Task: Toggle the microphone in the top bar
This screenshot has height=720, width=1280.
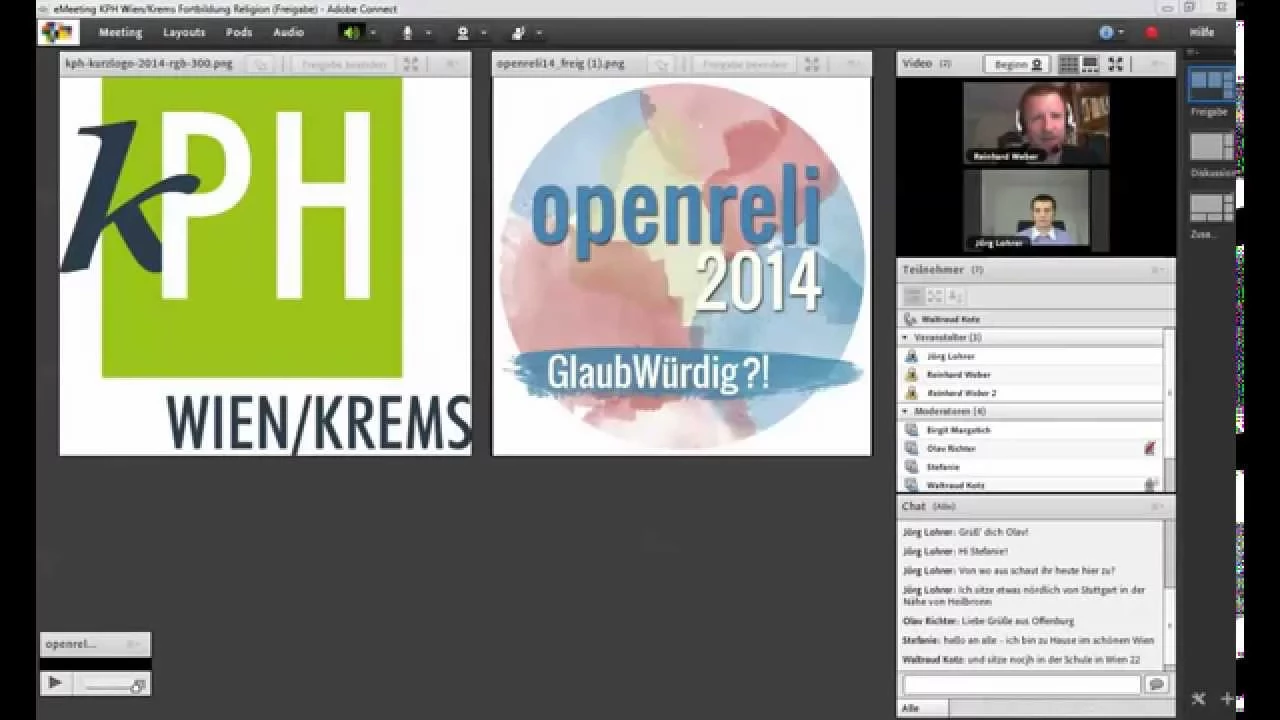Action: 407,32
